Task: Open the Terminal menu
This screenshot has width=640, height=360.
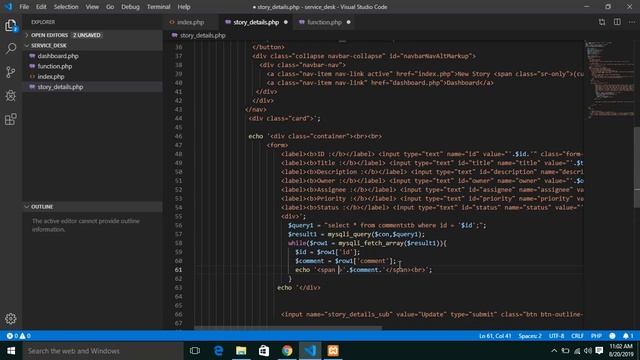Action: (158, 7)
